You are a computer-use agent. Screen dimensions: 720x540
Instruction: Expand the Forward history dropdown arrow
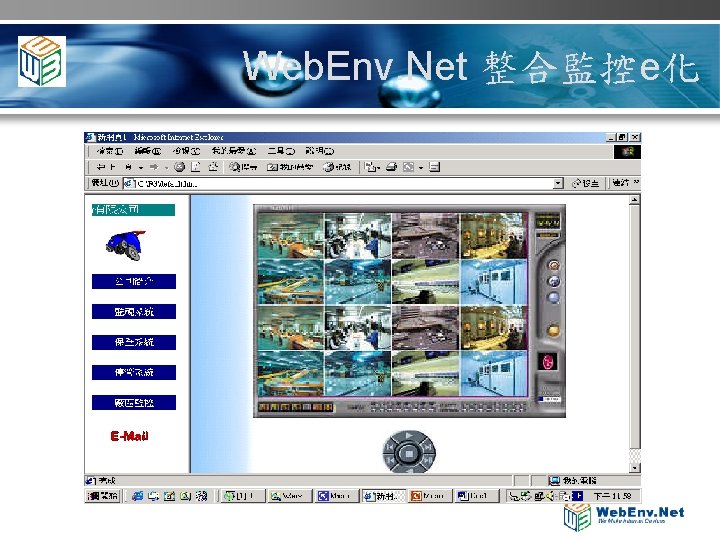pos(166,168)
